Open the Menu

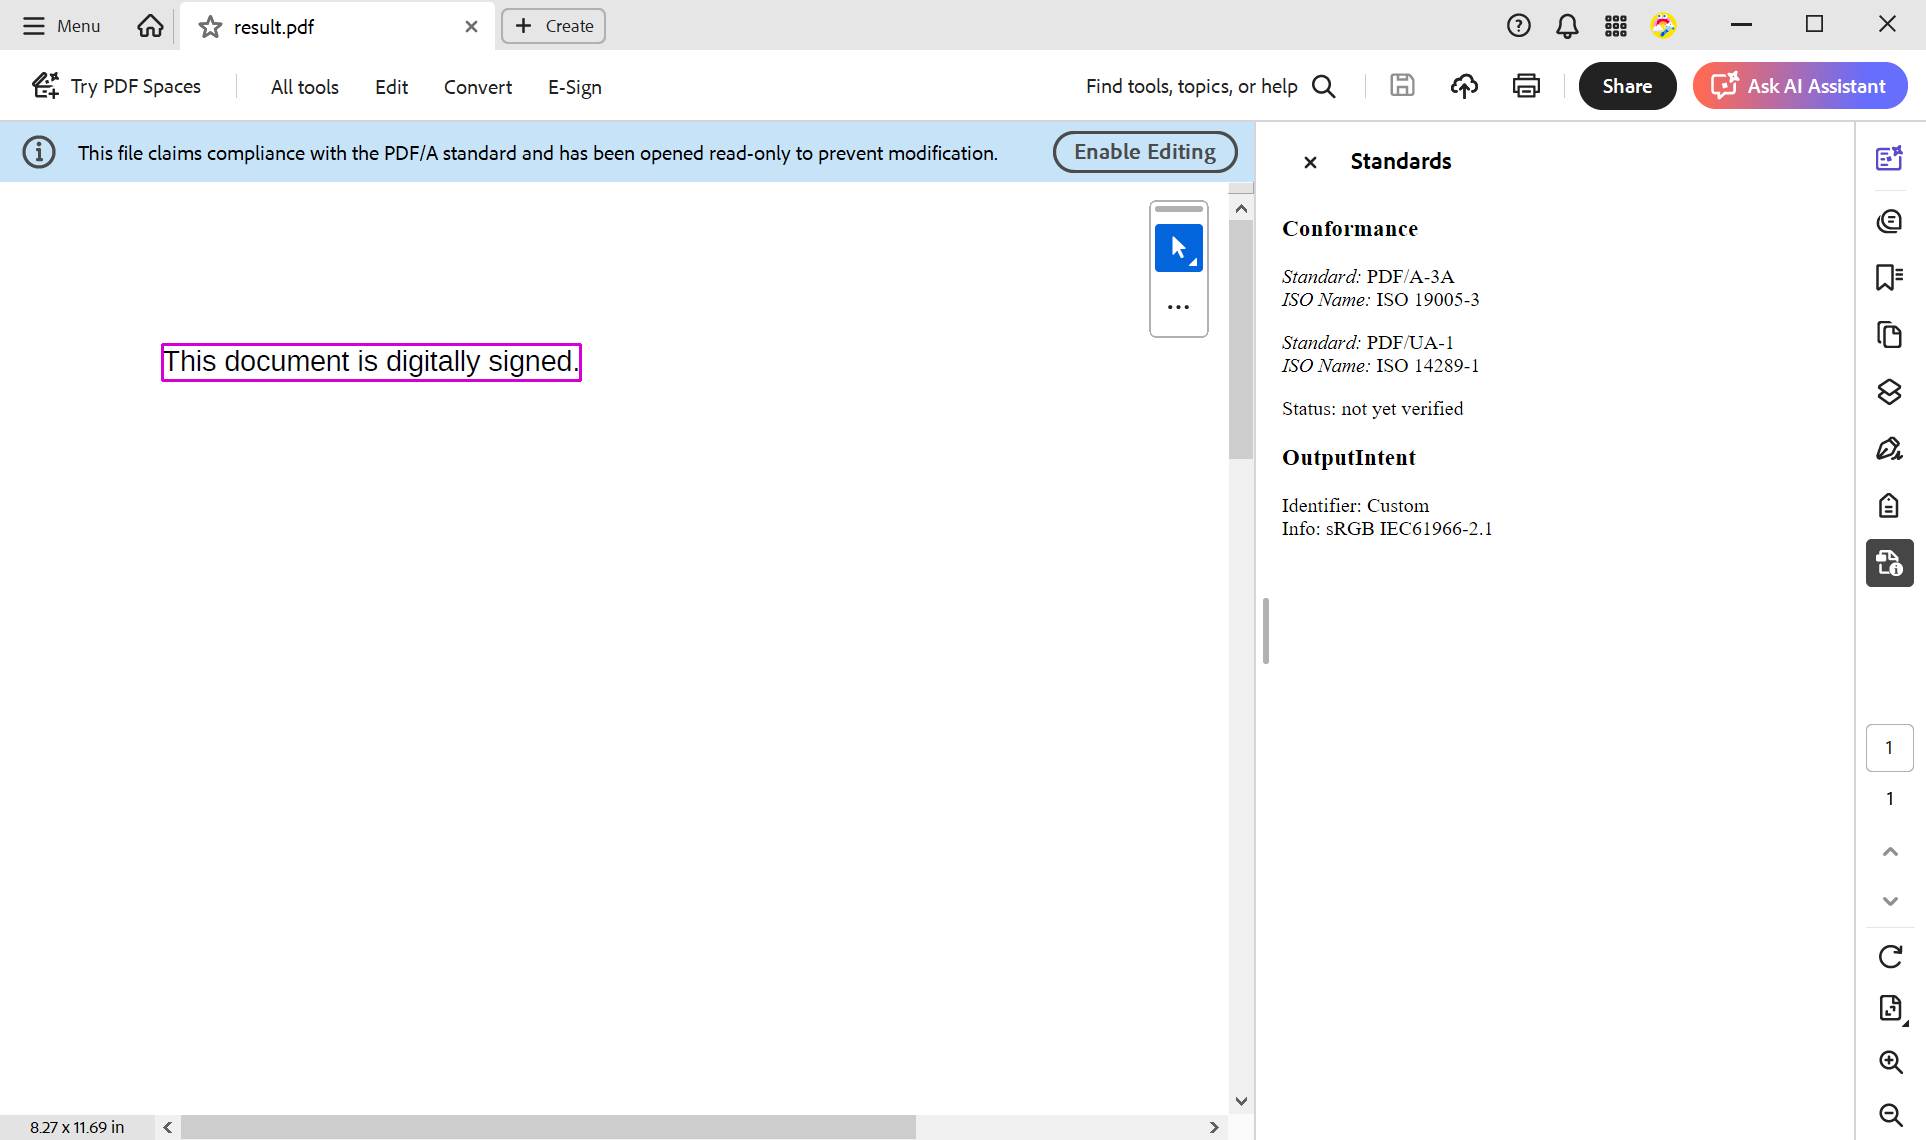tap(60, 25)
